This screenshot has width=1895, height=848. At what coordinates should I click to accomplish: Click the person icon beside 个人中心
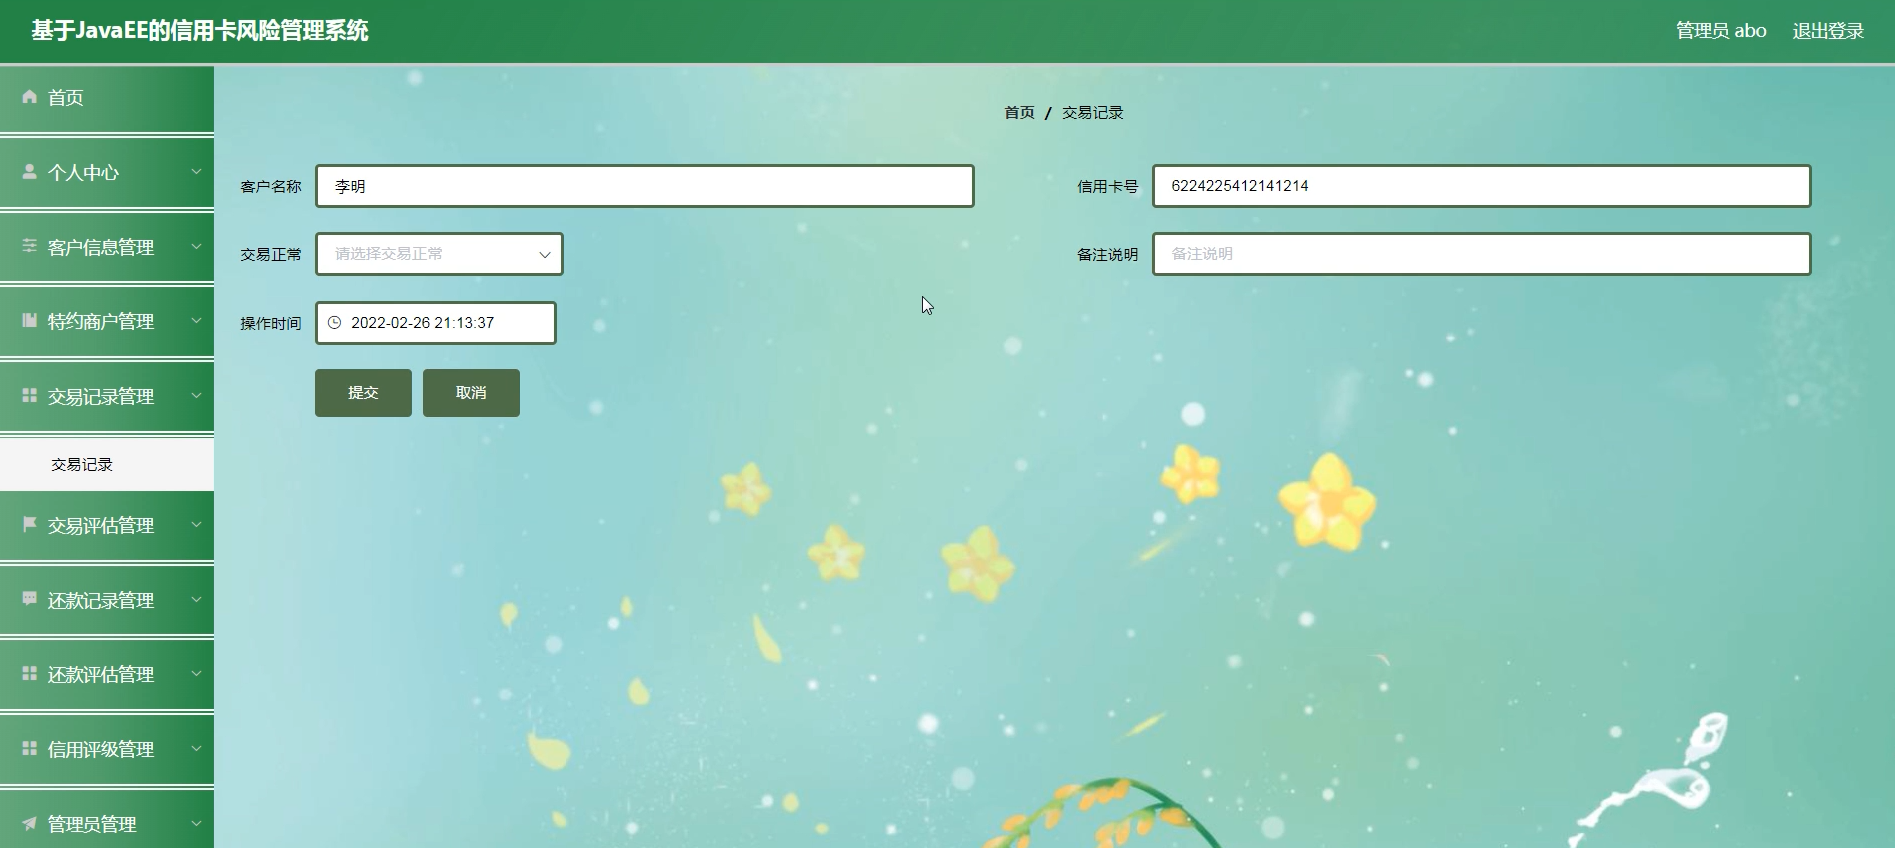click(29, 172)
